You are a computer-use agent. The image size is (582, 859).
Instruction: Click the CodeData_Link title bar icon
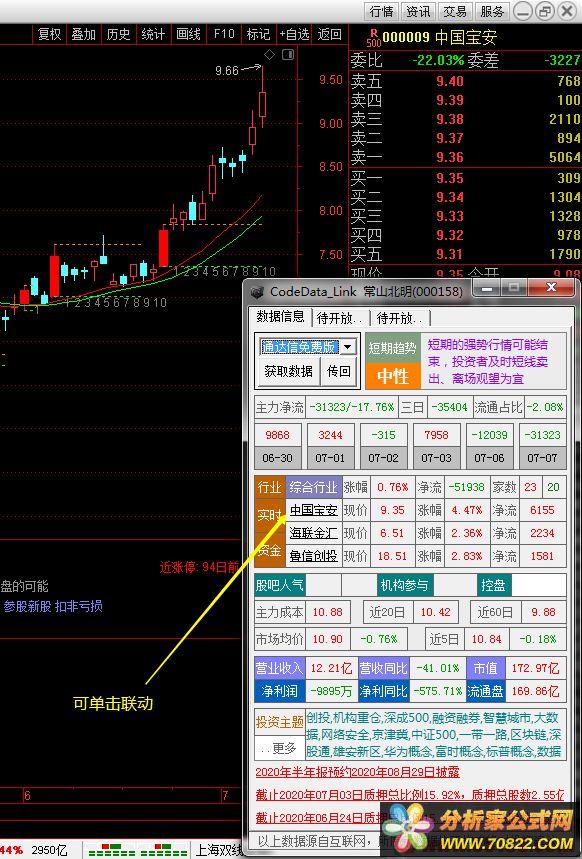257,292
